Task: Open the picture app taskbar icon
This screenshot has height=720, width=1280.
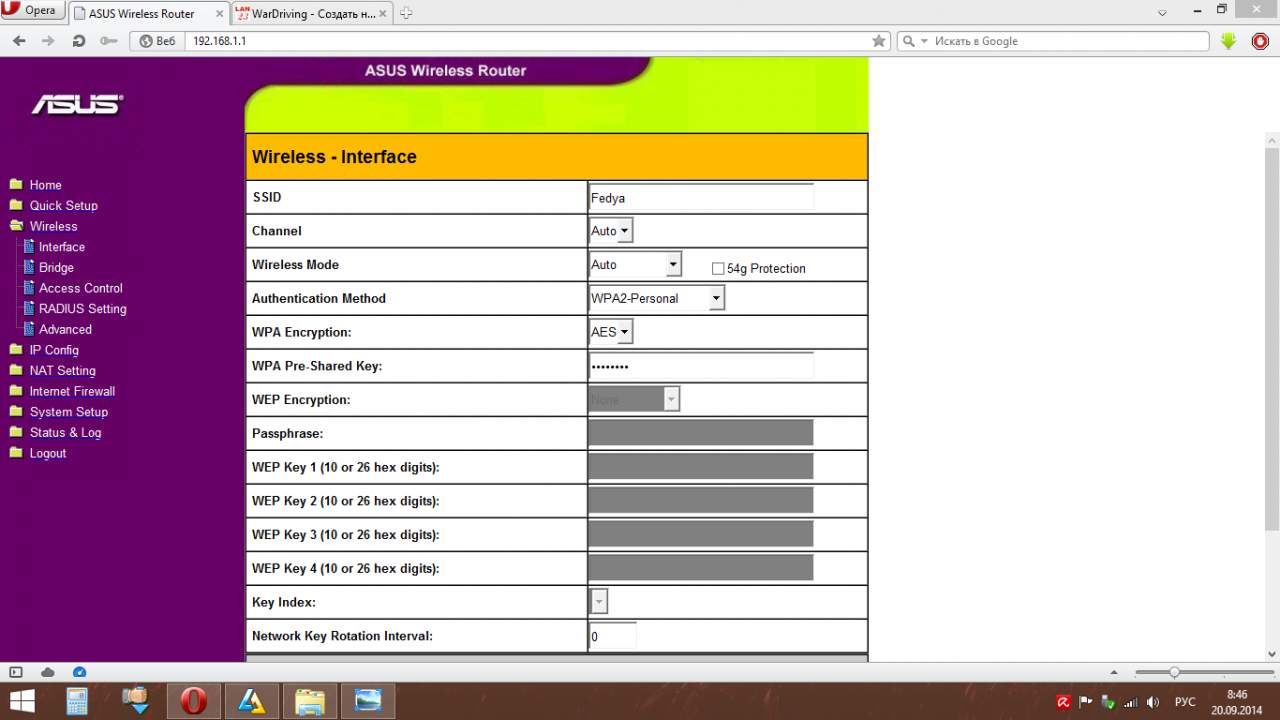Action: point(368,700)
